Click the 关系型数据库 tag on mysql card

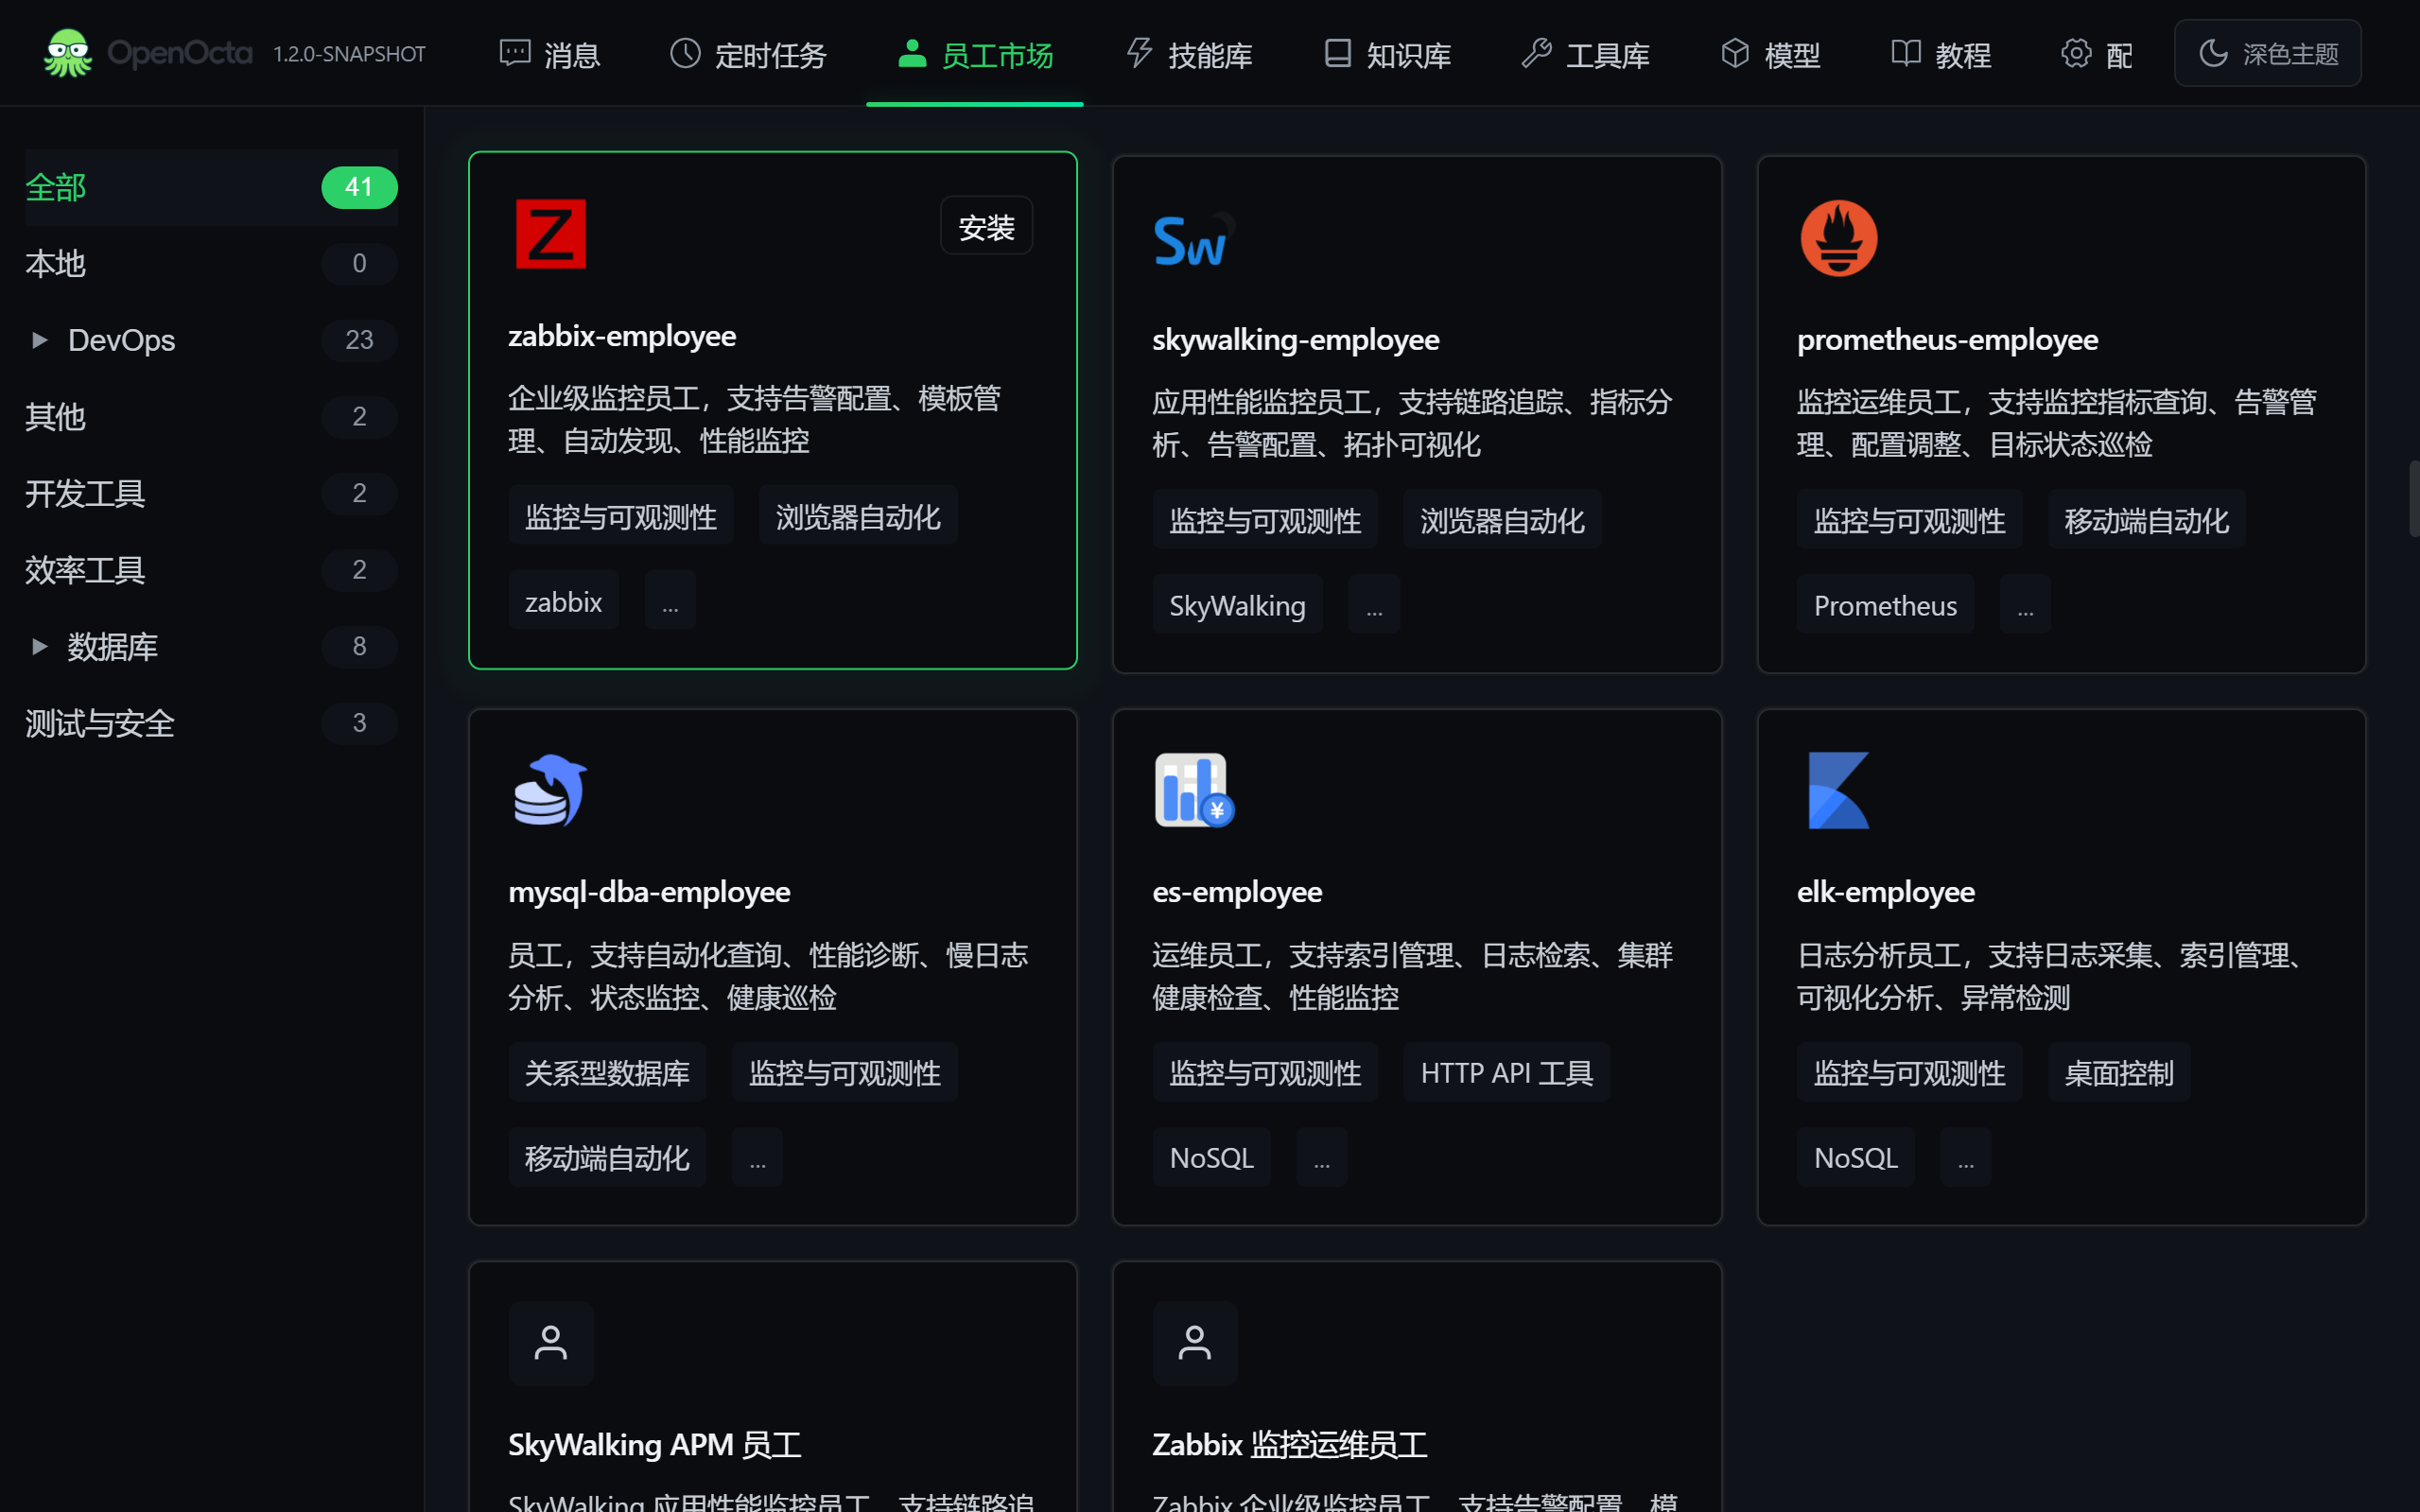(x=607, y=1072)
